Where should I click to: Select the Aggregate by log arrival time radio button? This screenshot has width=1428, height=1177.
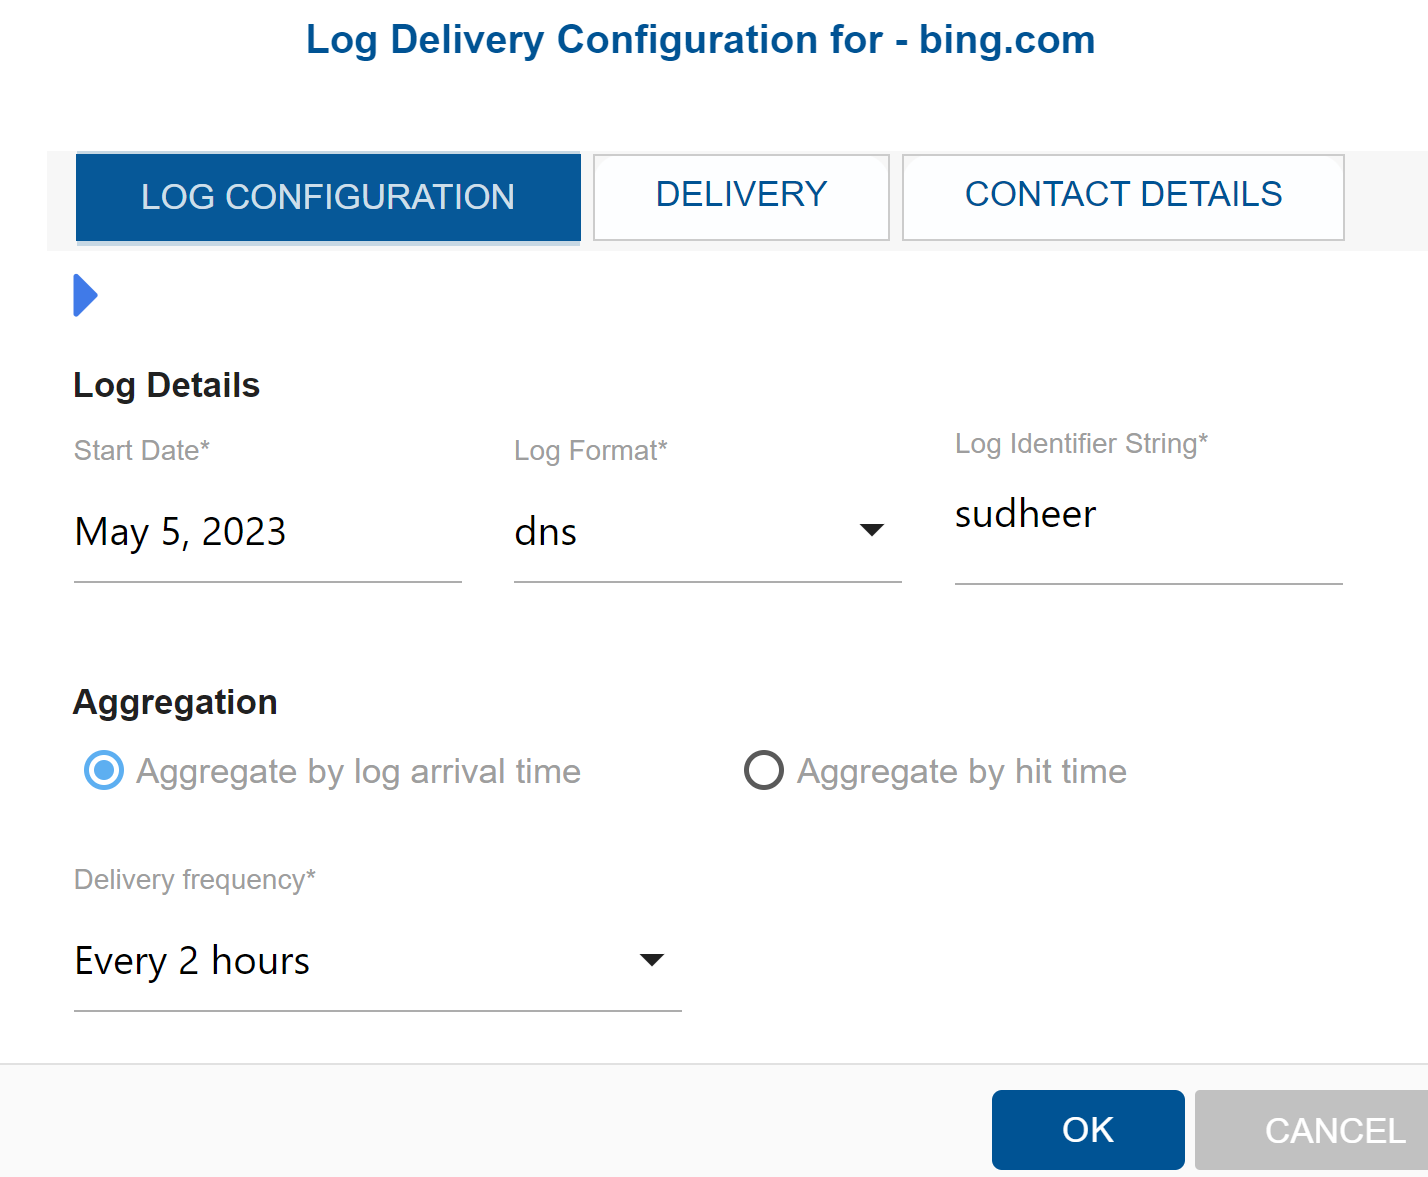pyautogui.click(x=104, y=771)
